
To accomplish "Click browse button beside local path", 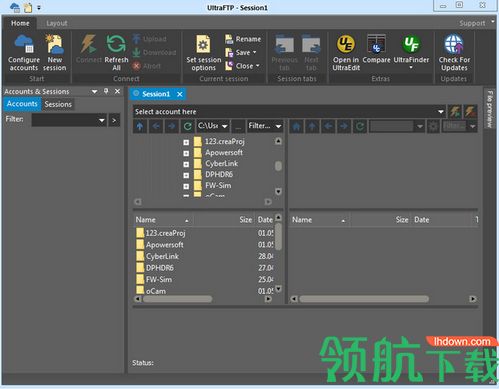I will 238,126.
